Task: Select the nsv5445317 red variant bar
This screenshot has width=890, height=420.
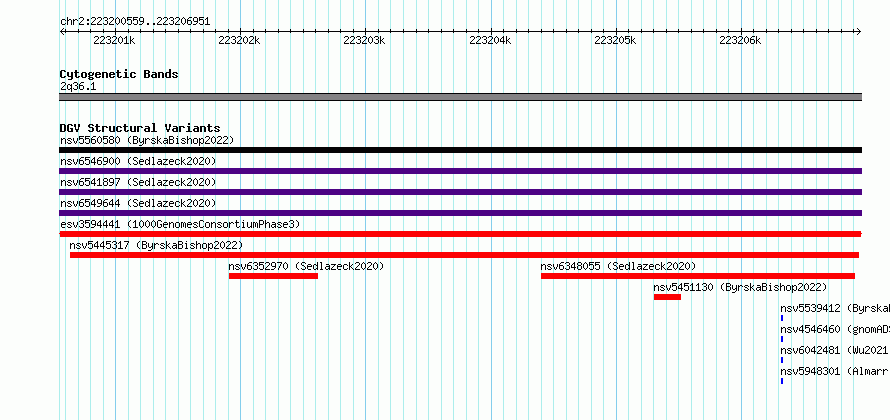Action: click(x=464, y=255)
